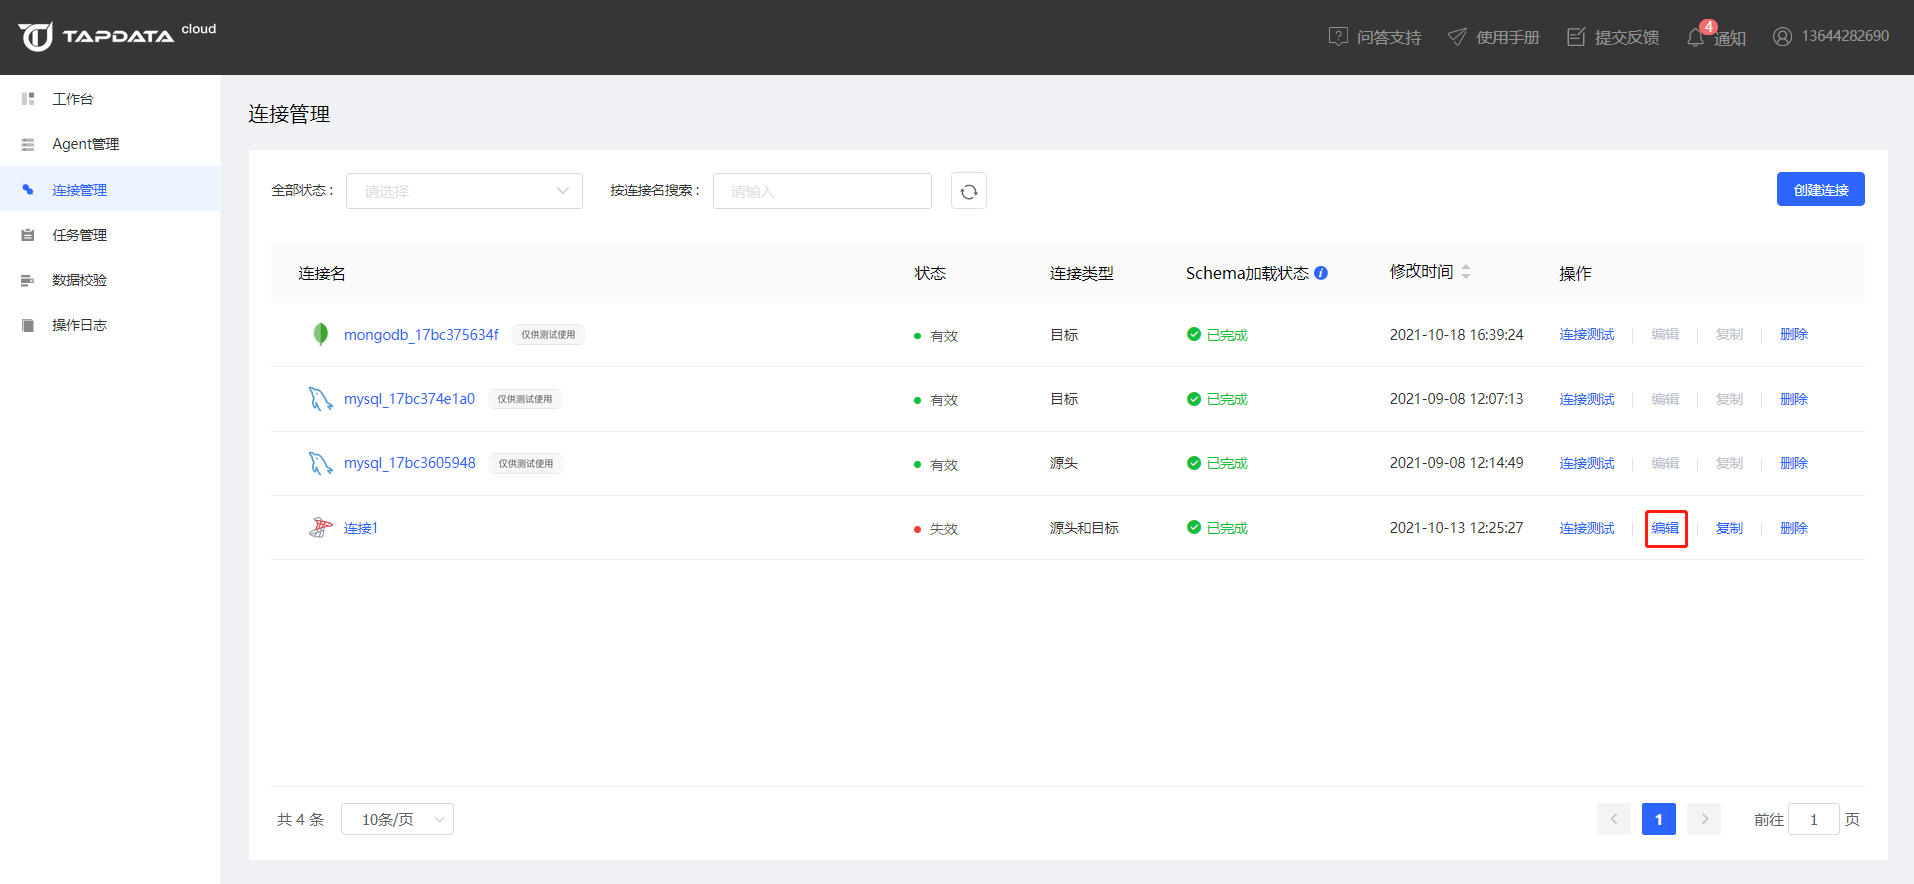Go to next page chevron
The height and width of the screenshot is (884, 1914).
[x=1704, y=819]
